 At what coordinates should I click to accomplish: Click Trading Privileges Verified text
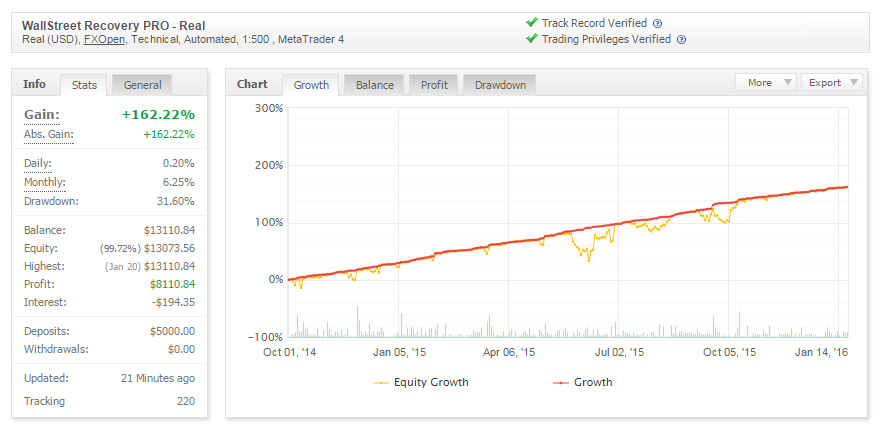coord(606,39)
